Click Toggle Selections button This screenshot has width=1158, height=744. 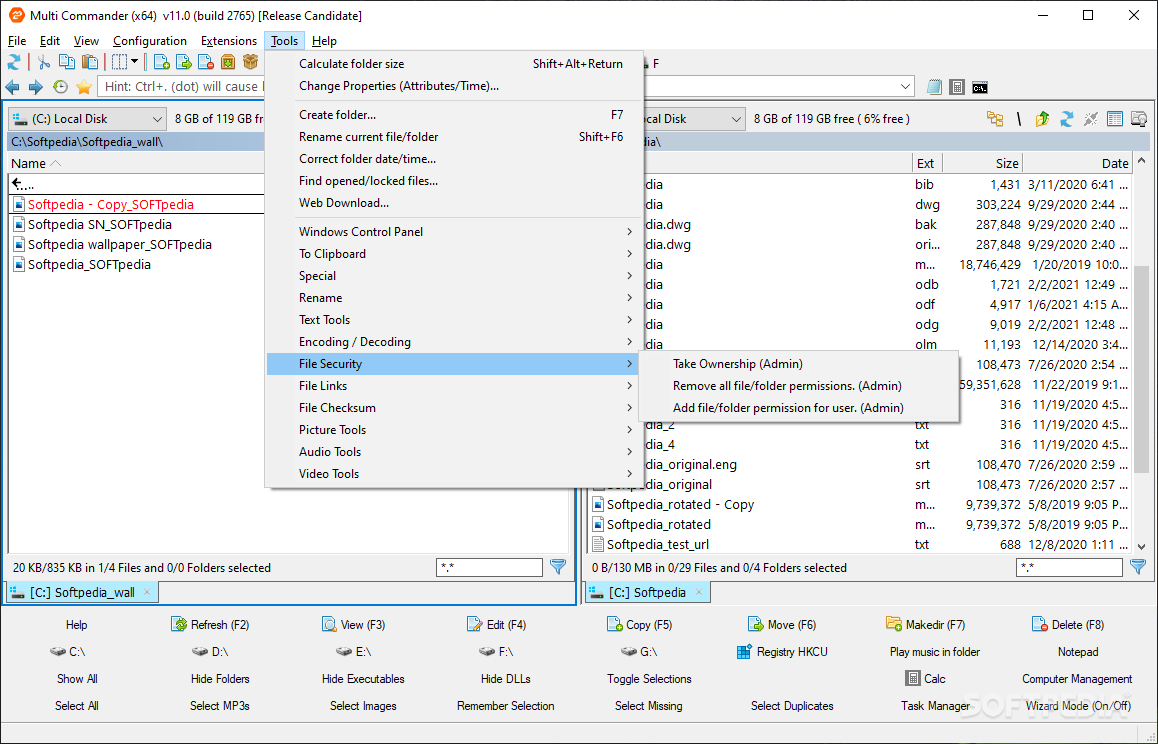click(x=649, y=678)
